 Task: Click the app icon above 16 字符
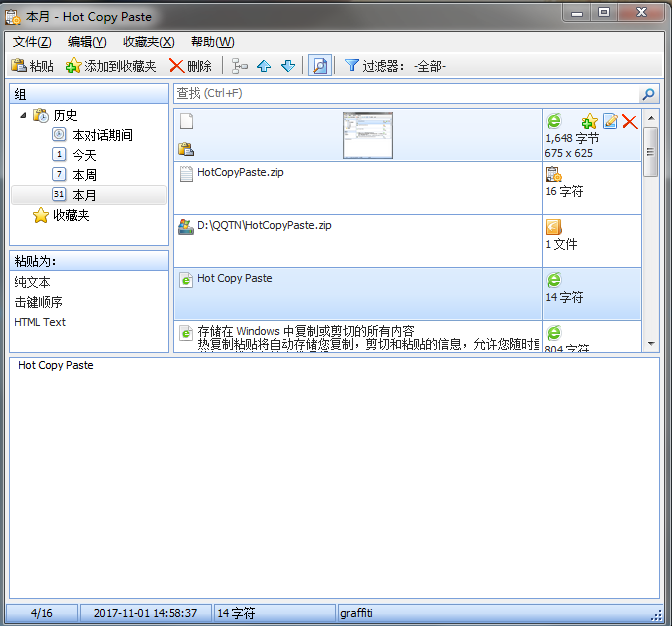tap(553, 174)
